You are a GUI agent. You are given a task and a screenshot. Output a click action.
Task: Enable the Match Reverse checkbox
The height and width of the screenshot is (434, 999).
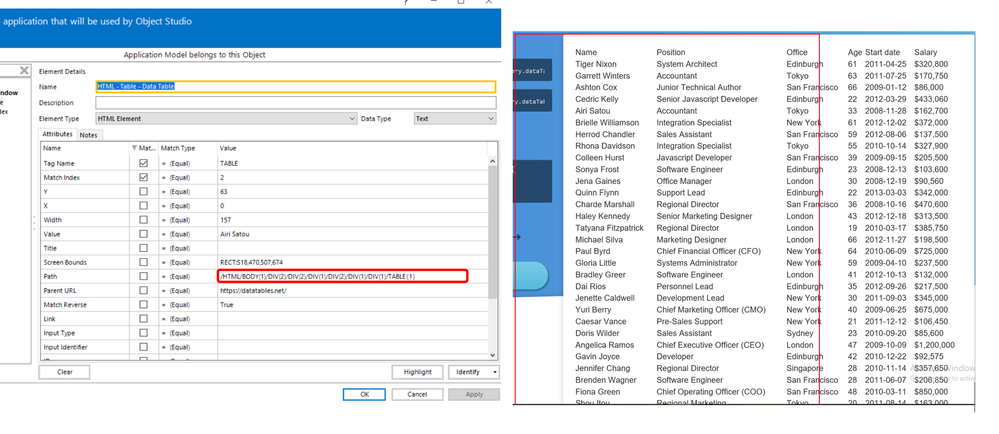[143, 305]
